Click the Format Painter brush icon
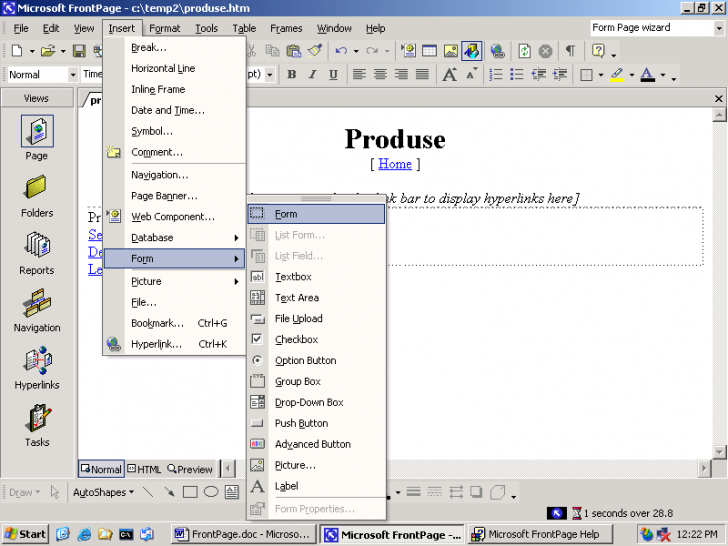The image size is (728, 546). 315,50
